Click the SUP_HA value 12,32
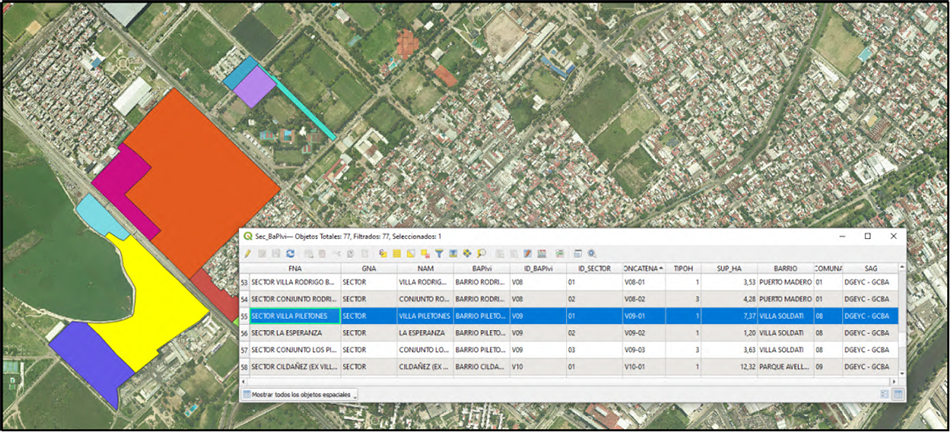The height and width of the screenshot is (432, 950). coord(729,367)
